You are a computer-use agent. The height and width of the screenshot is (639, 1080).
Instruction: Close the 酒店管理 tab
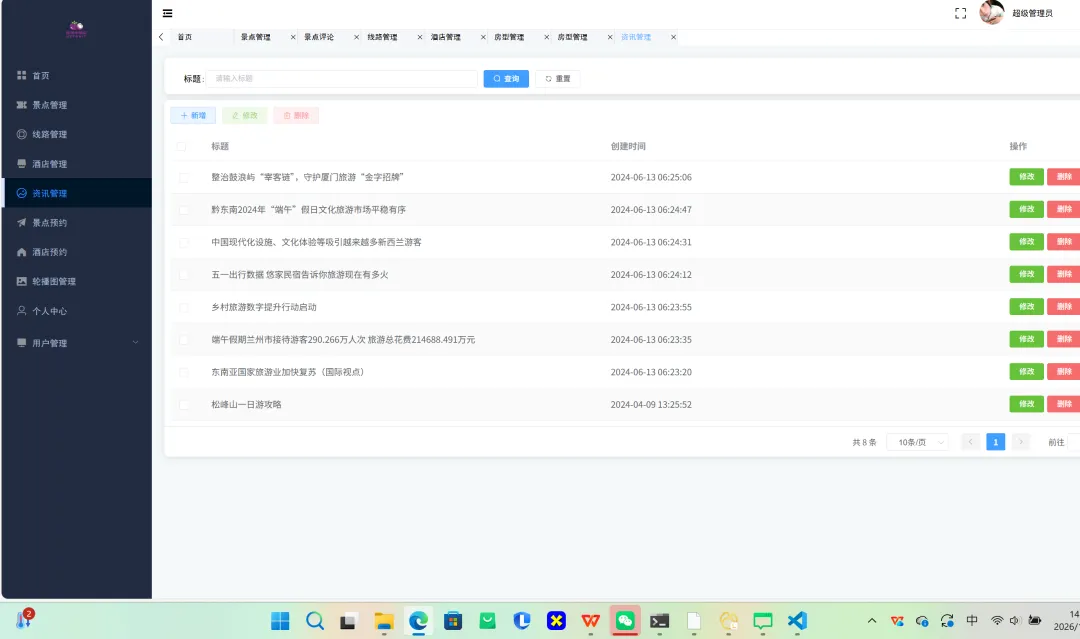(x=483, y=37)
